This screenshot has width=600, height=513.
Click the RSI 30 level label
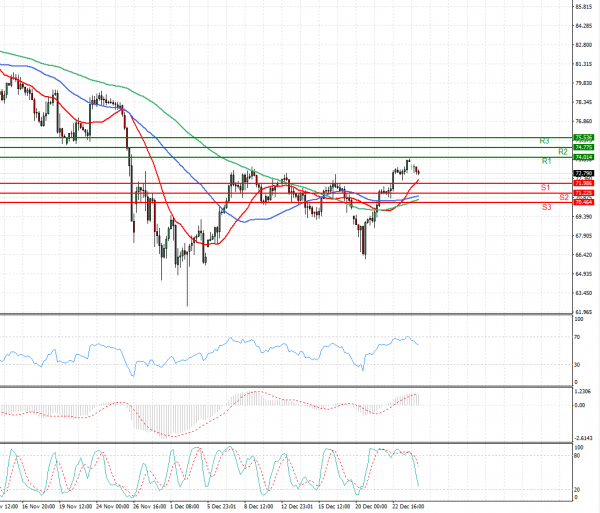[x=577, y=365]
